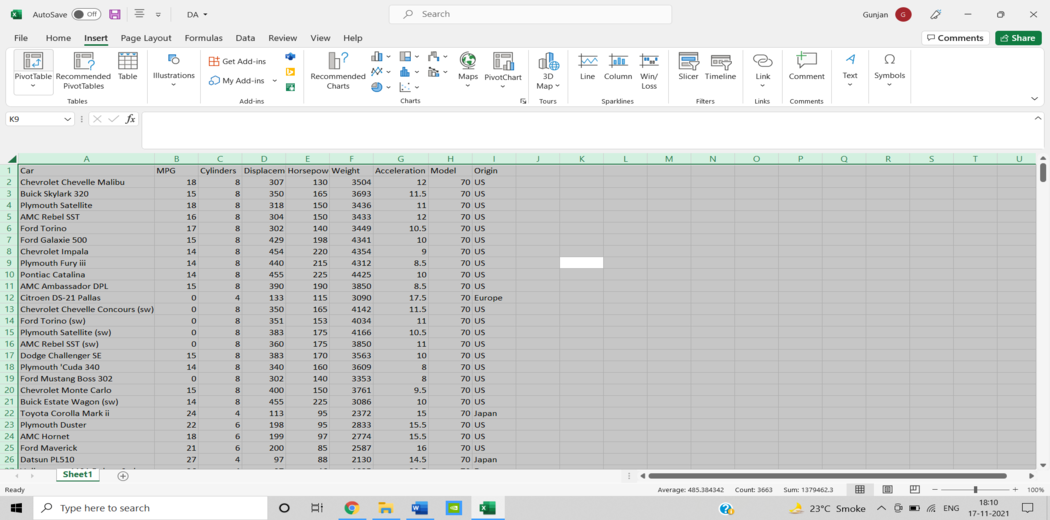Open Recommended PivotTables
This screenshot has width=1050, height=520.
click(x=84, y=71)
